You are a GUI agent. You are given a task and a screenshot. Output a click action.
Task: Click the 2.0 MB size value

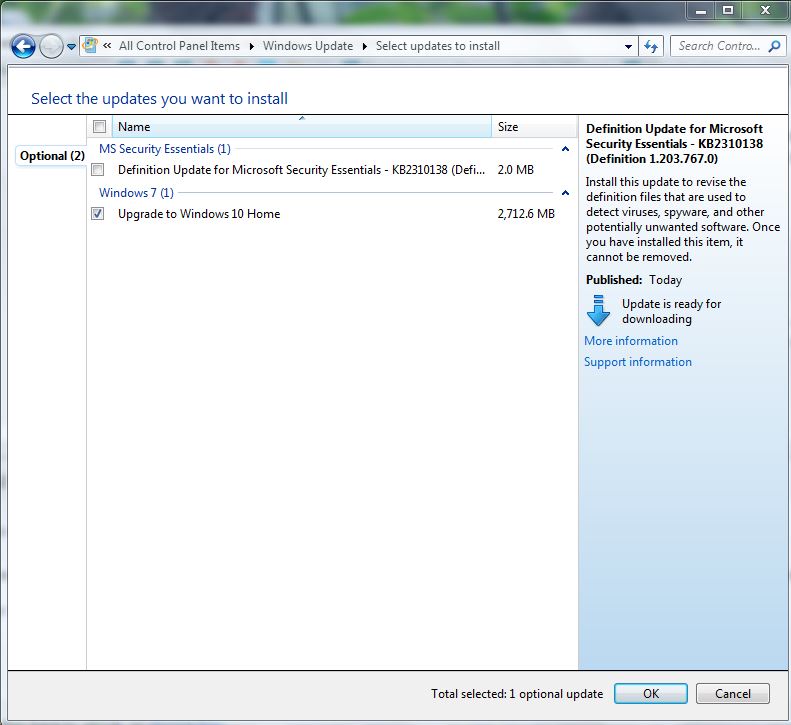(x=516, y=170)
